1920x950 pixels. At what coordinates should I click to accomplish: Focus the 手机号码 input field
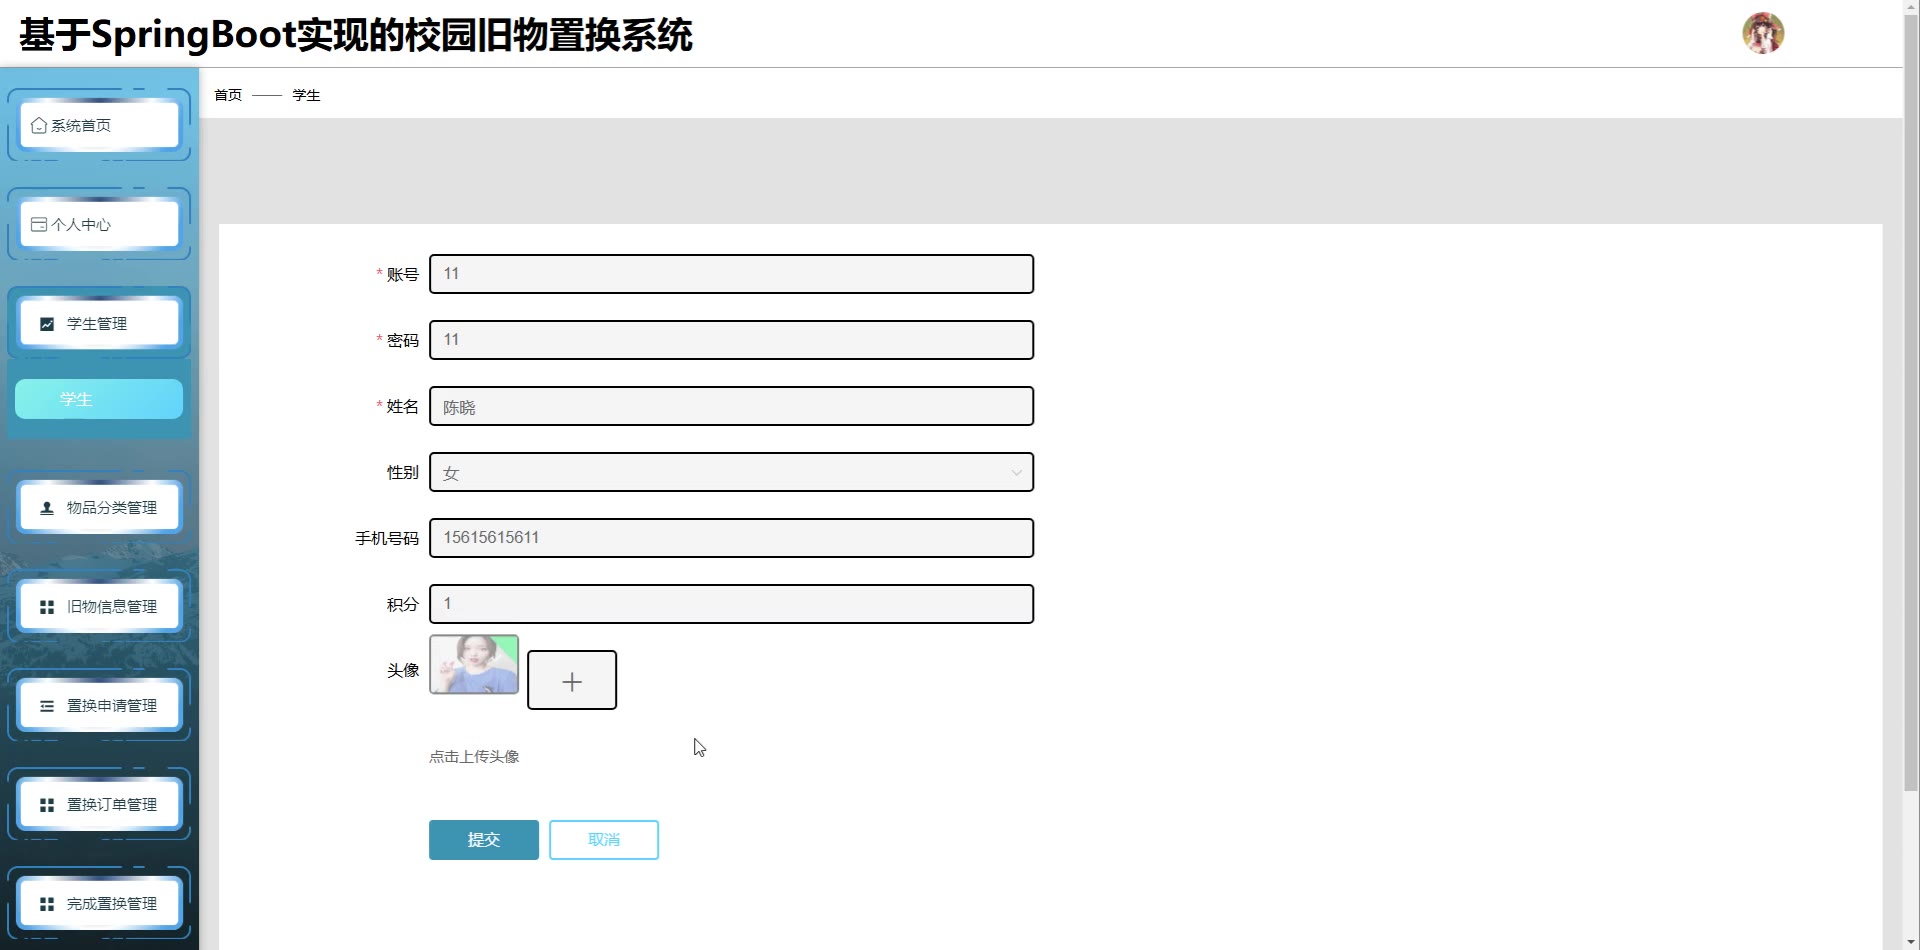click(730, 538)
